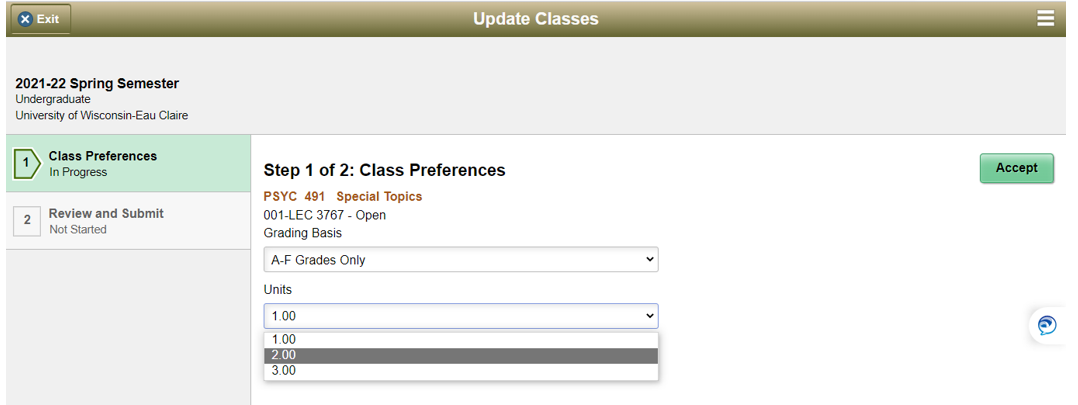Switch to the Review and Submit step
Screen dimensions: 1078x405
(106, 213)
